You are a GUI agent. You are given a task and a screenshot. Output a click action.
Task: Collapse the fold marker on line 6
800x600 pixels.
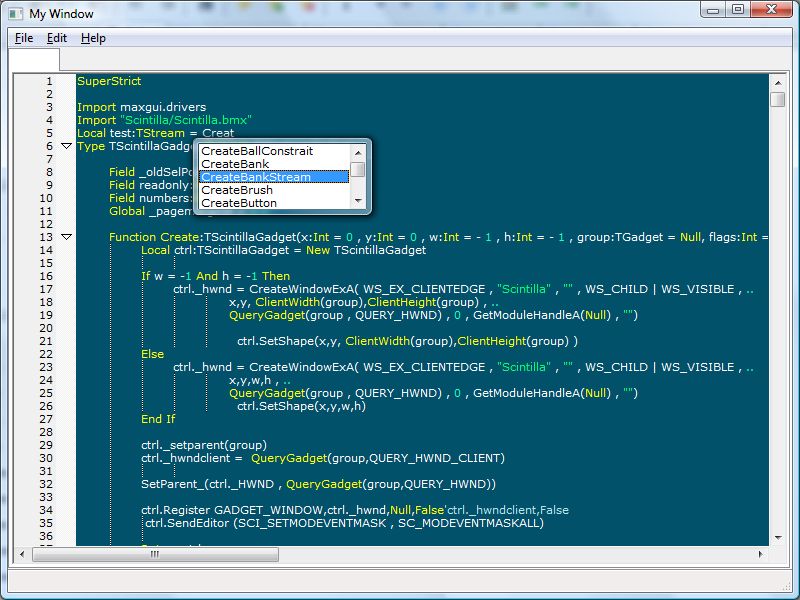[x=67, y=146]
